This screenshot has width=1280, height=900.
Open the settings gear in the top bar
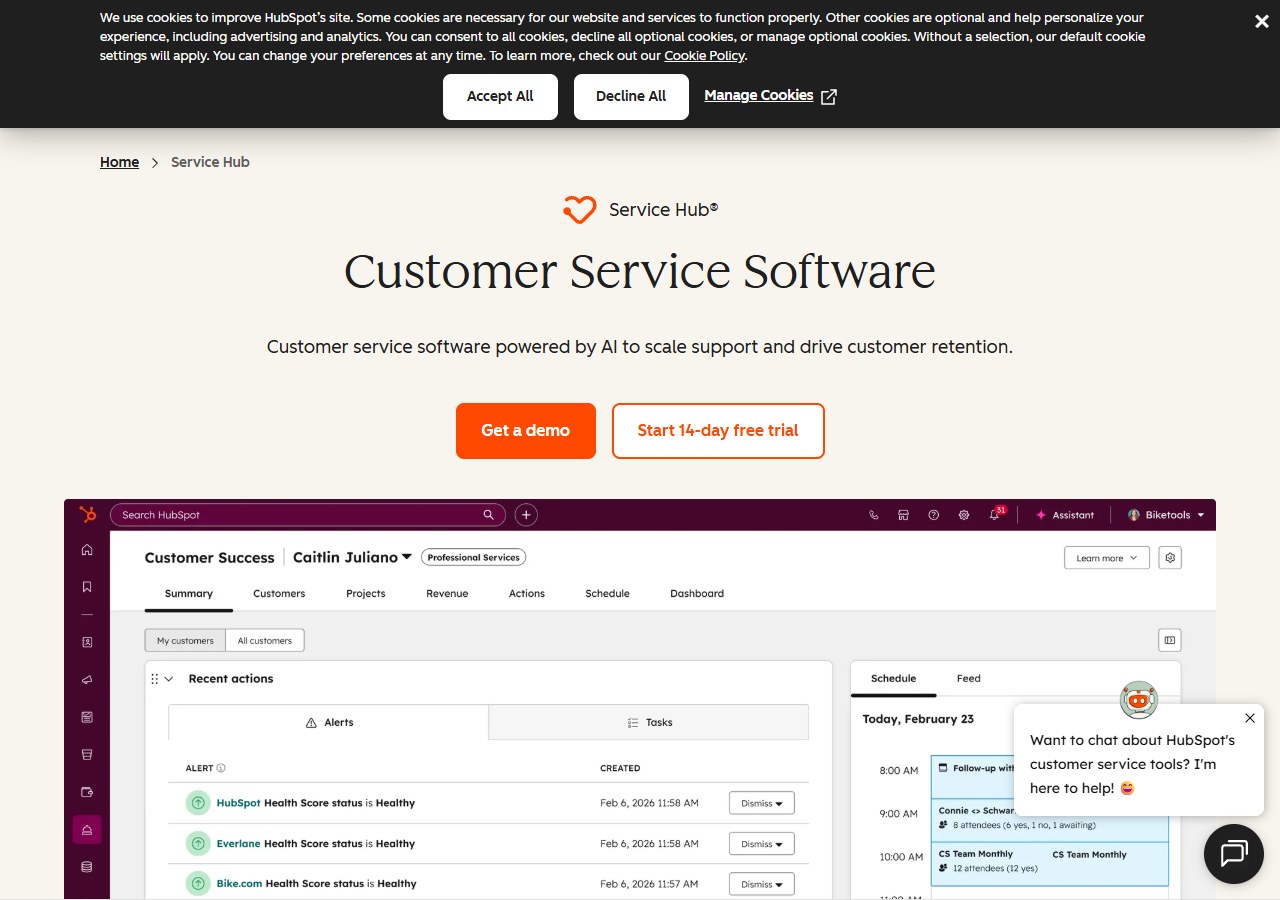point(964,515)
